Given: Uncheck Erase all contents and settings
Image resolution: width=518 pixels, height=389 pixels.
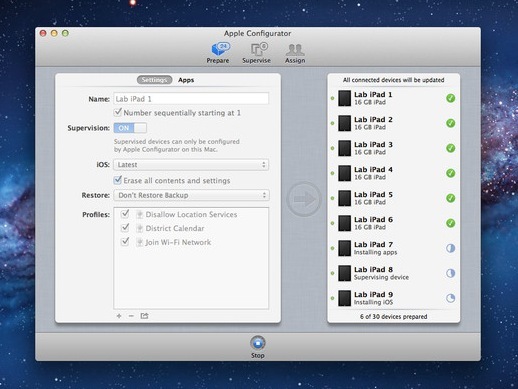Looking at the screenshot, I should 118,180.
